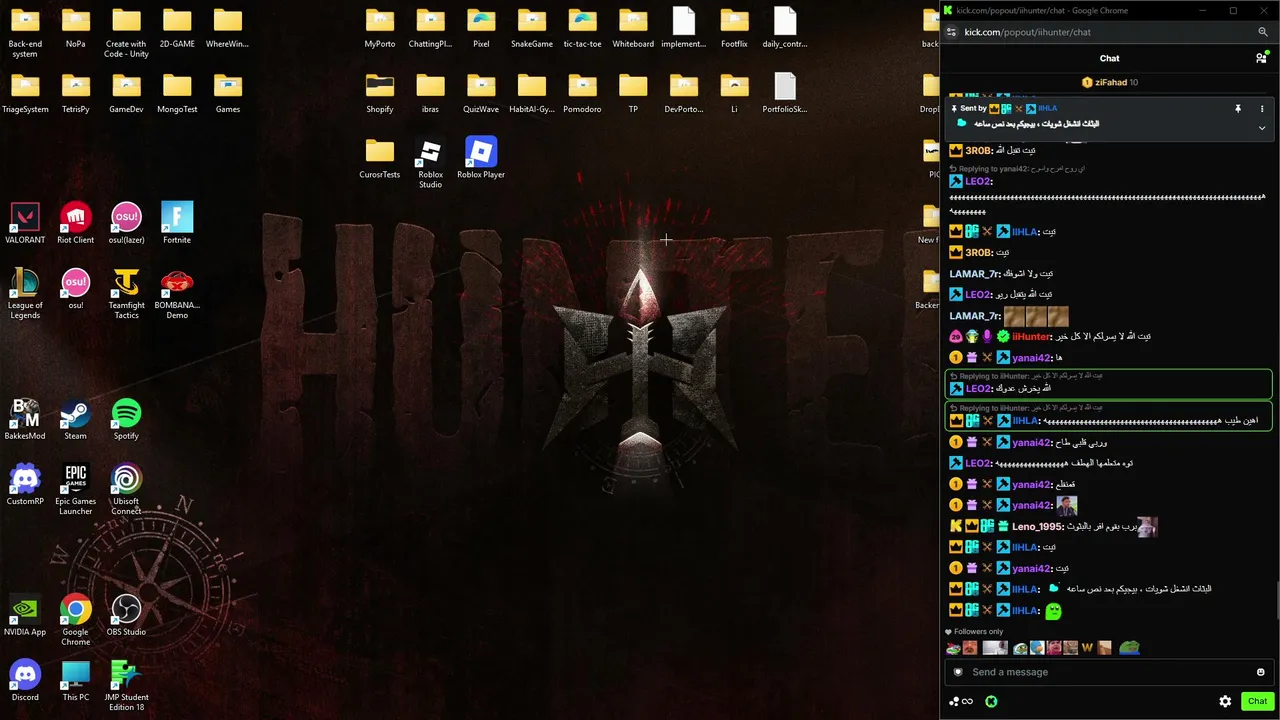
Task: Open Roblox Studio desktop shortcut
Action: coord(430,163)
